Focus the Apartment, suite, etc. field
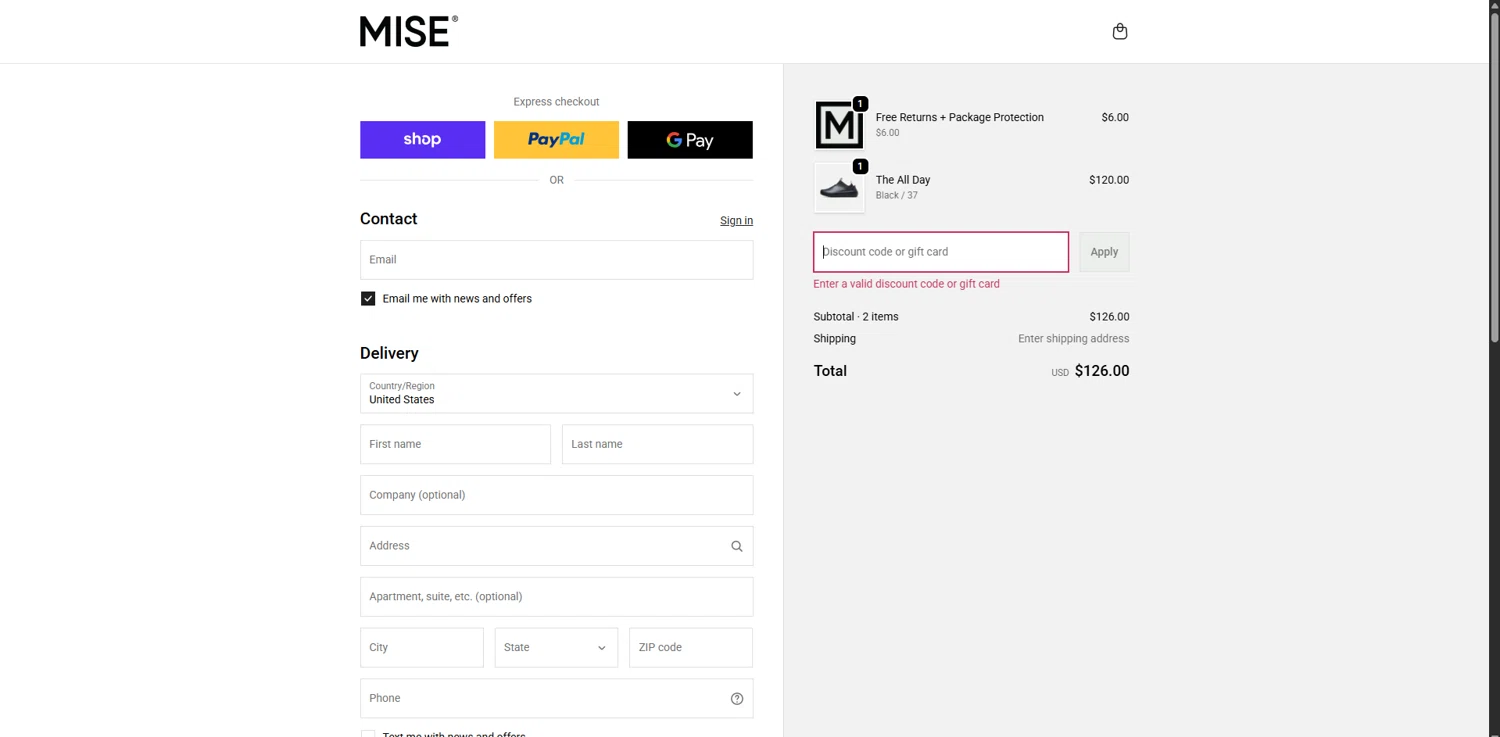This screenshot has height=737, width=1500. pyautogui.click(x=556, y=597)
